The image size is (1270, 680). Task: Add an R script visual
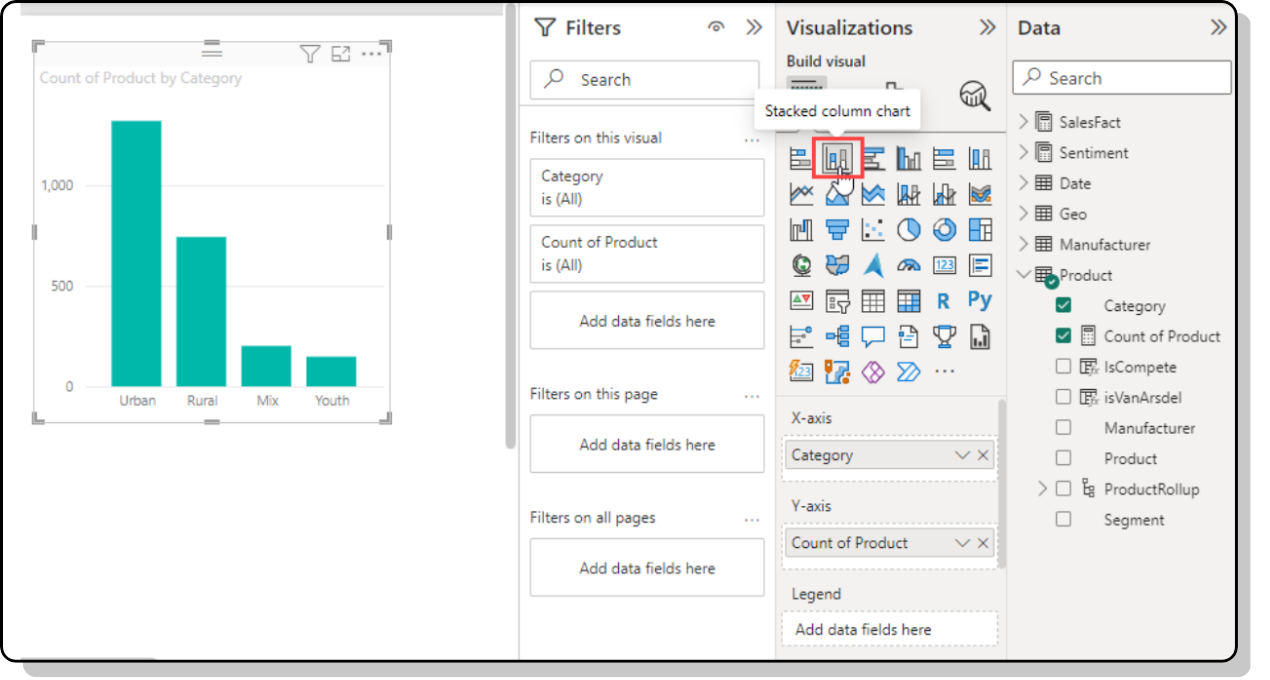(x=943, y=301)
